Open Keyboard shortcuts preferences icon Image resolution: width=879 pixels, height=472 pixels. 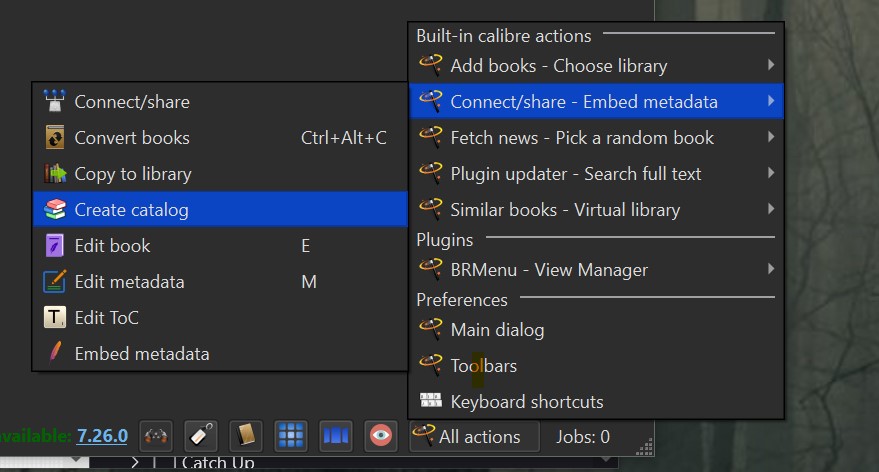pos(431,402)
